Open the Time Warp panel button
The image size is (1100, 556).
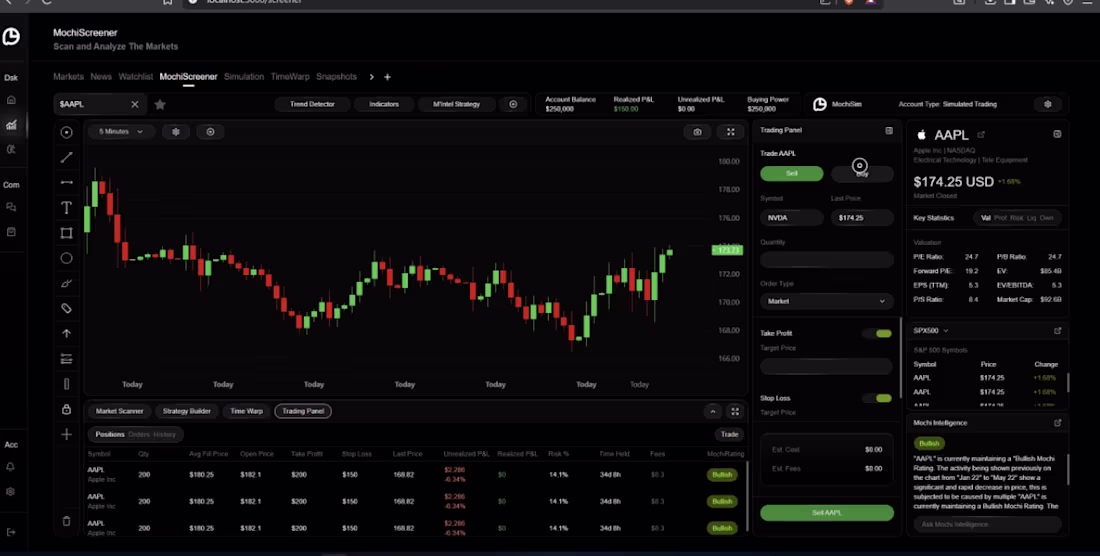246,412
